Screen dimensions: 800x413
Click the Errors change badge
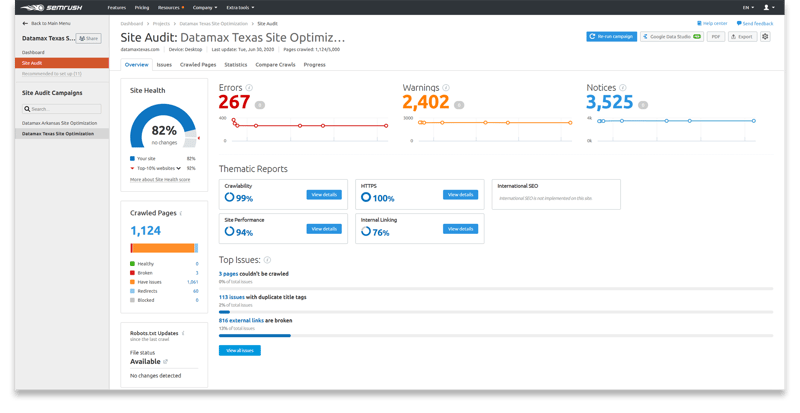[260, 105]
